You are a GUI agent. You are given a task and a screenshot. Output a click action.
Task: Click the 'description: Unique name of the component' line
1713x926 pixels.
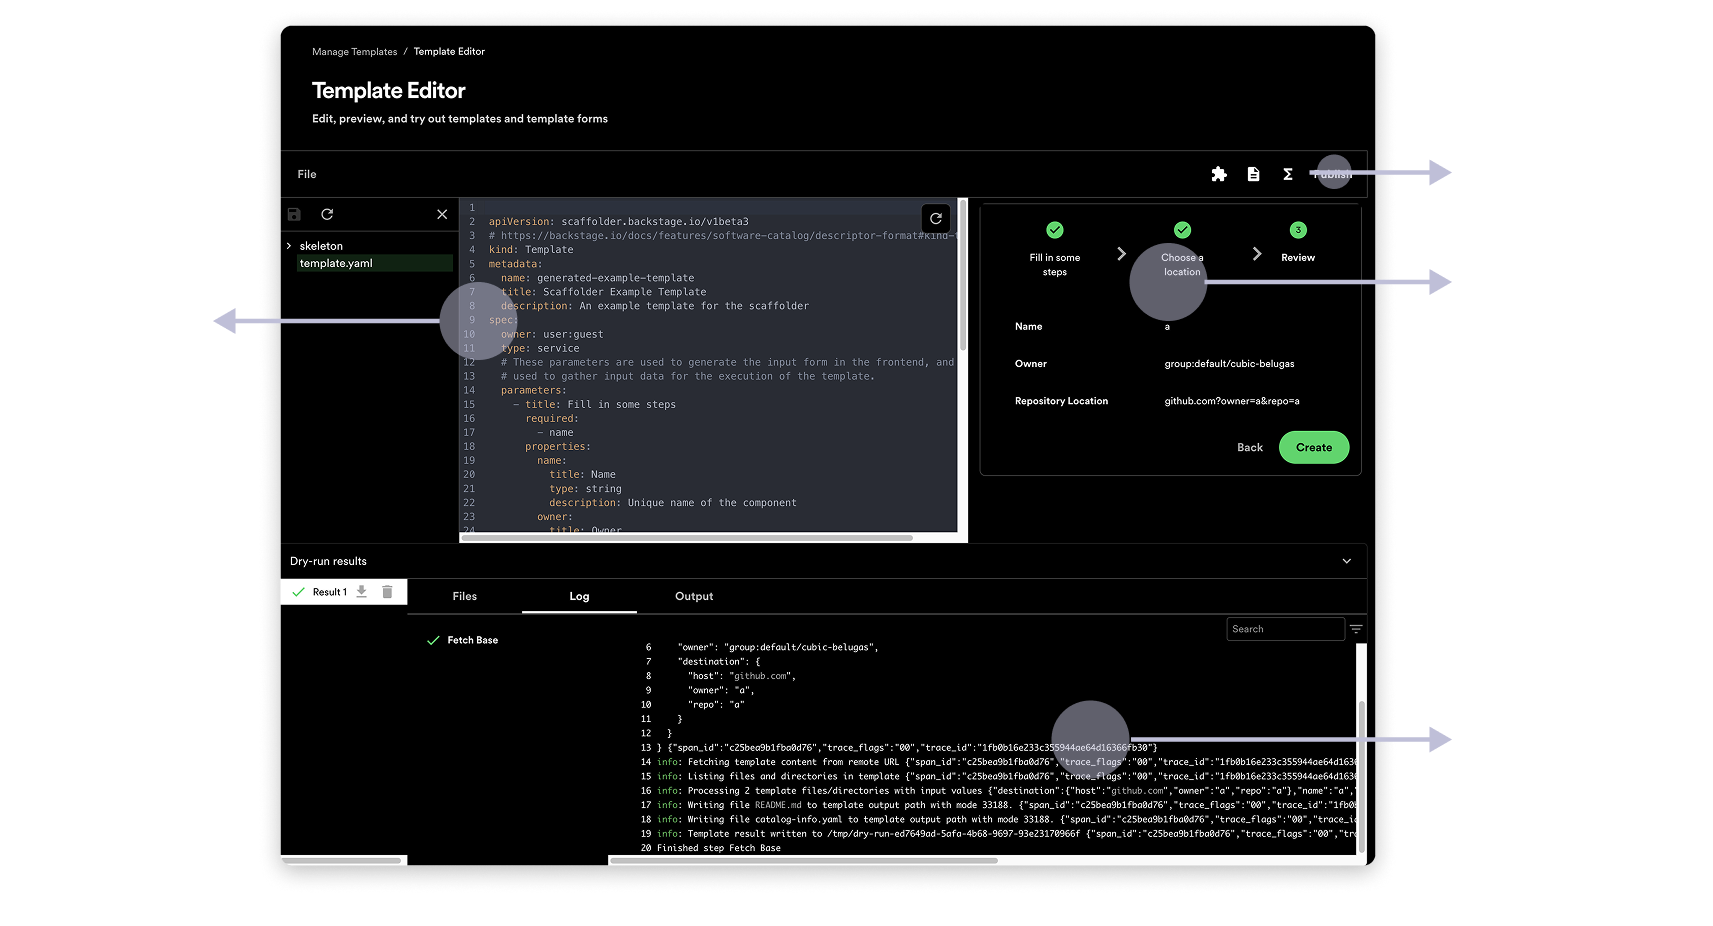[x=672, y=503]
